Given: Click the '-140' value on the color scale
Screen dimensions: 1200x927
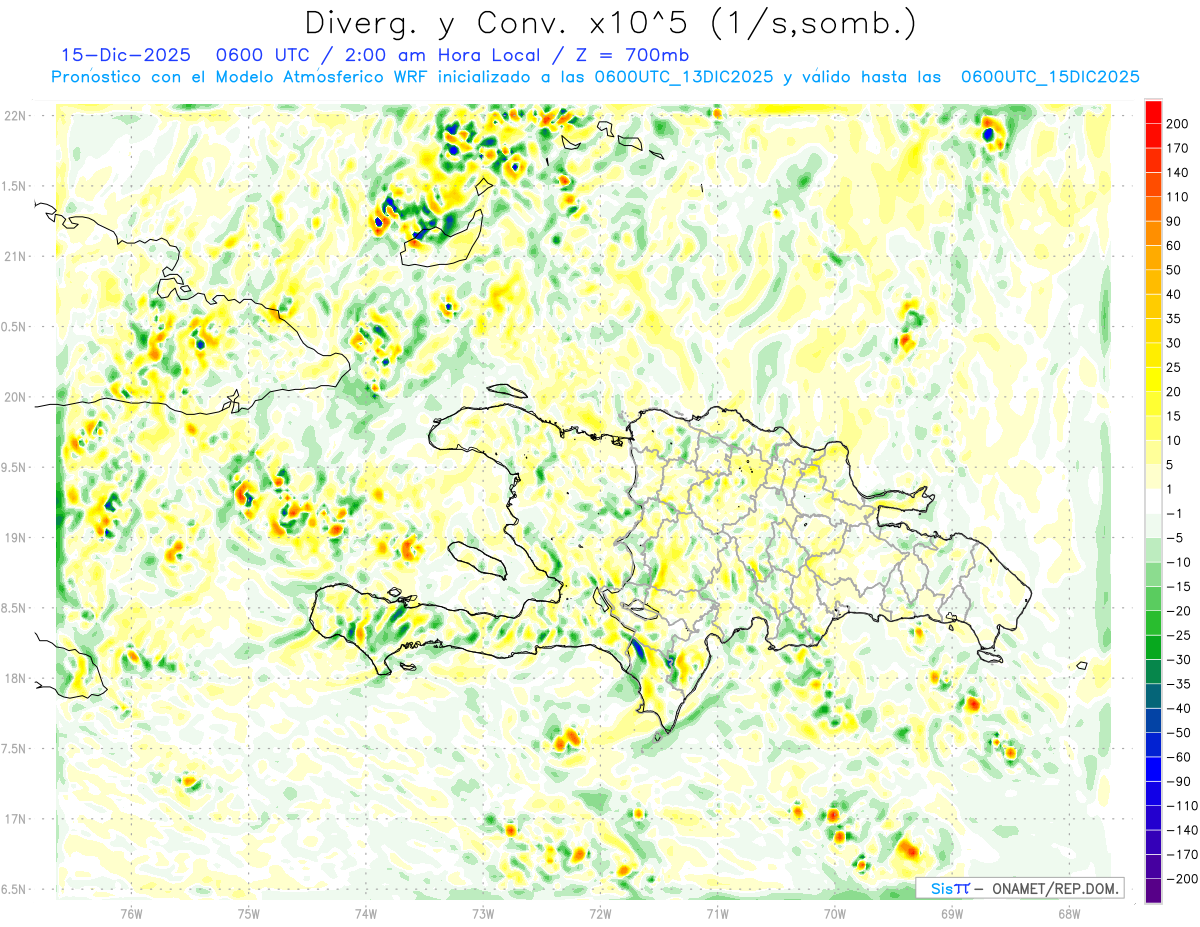Looking at the screenshot, I should pyautogui.click(x=1184, y=831).
